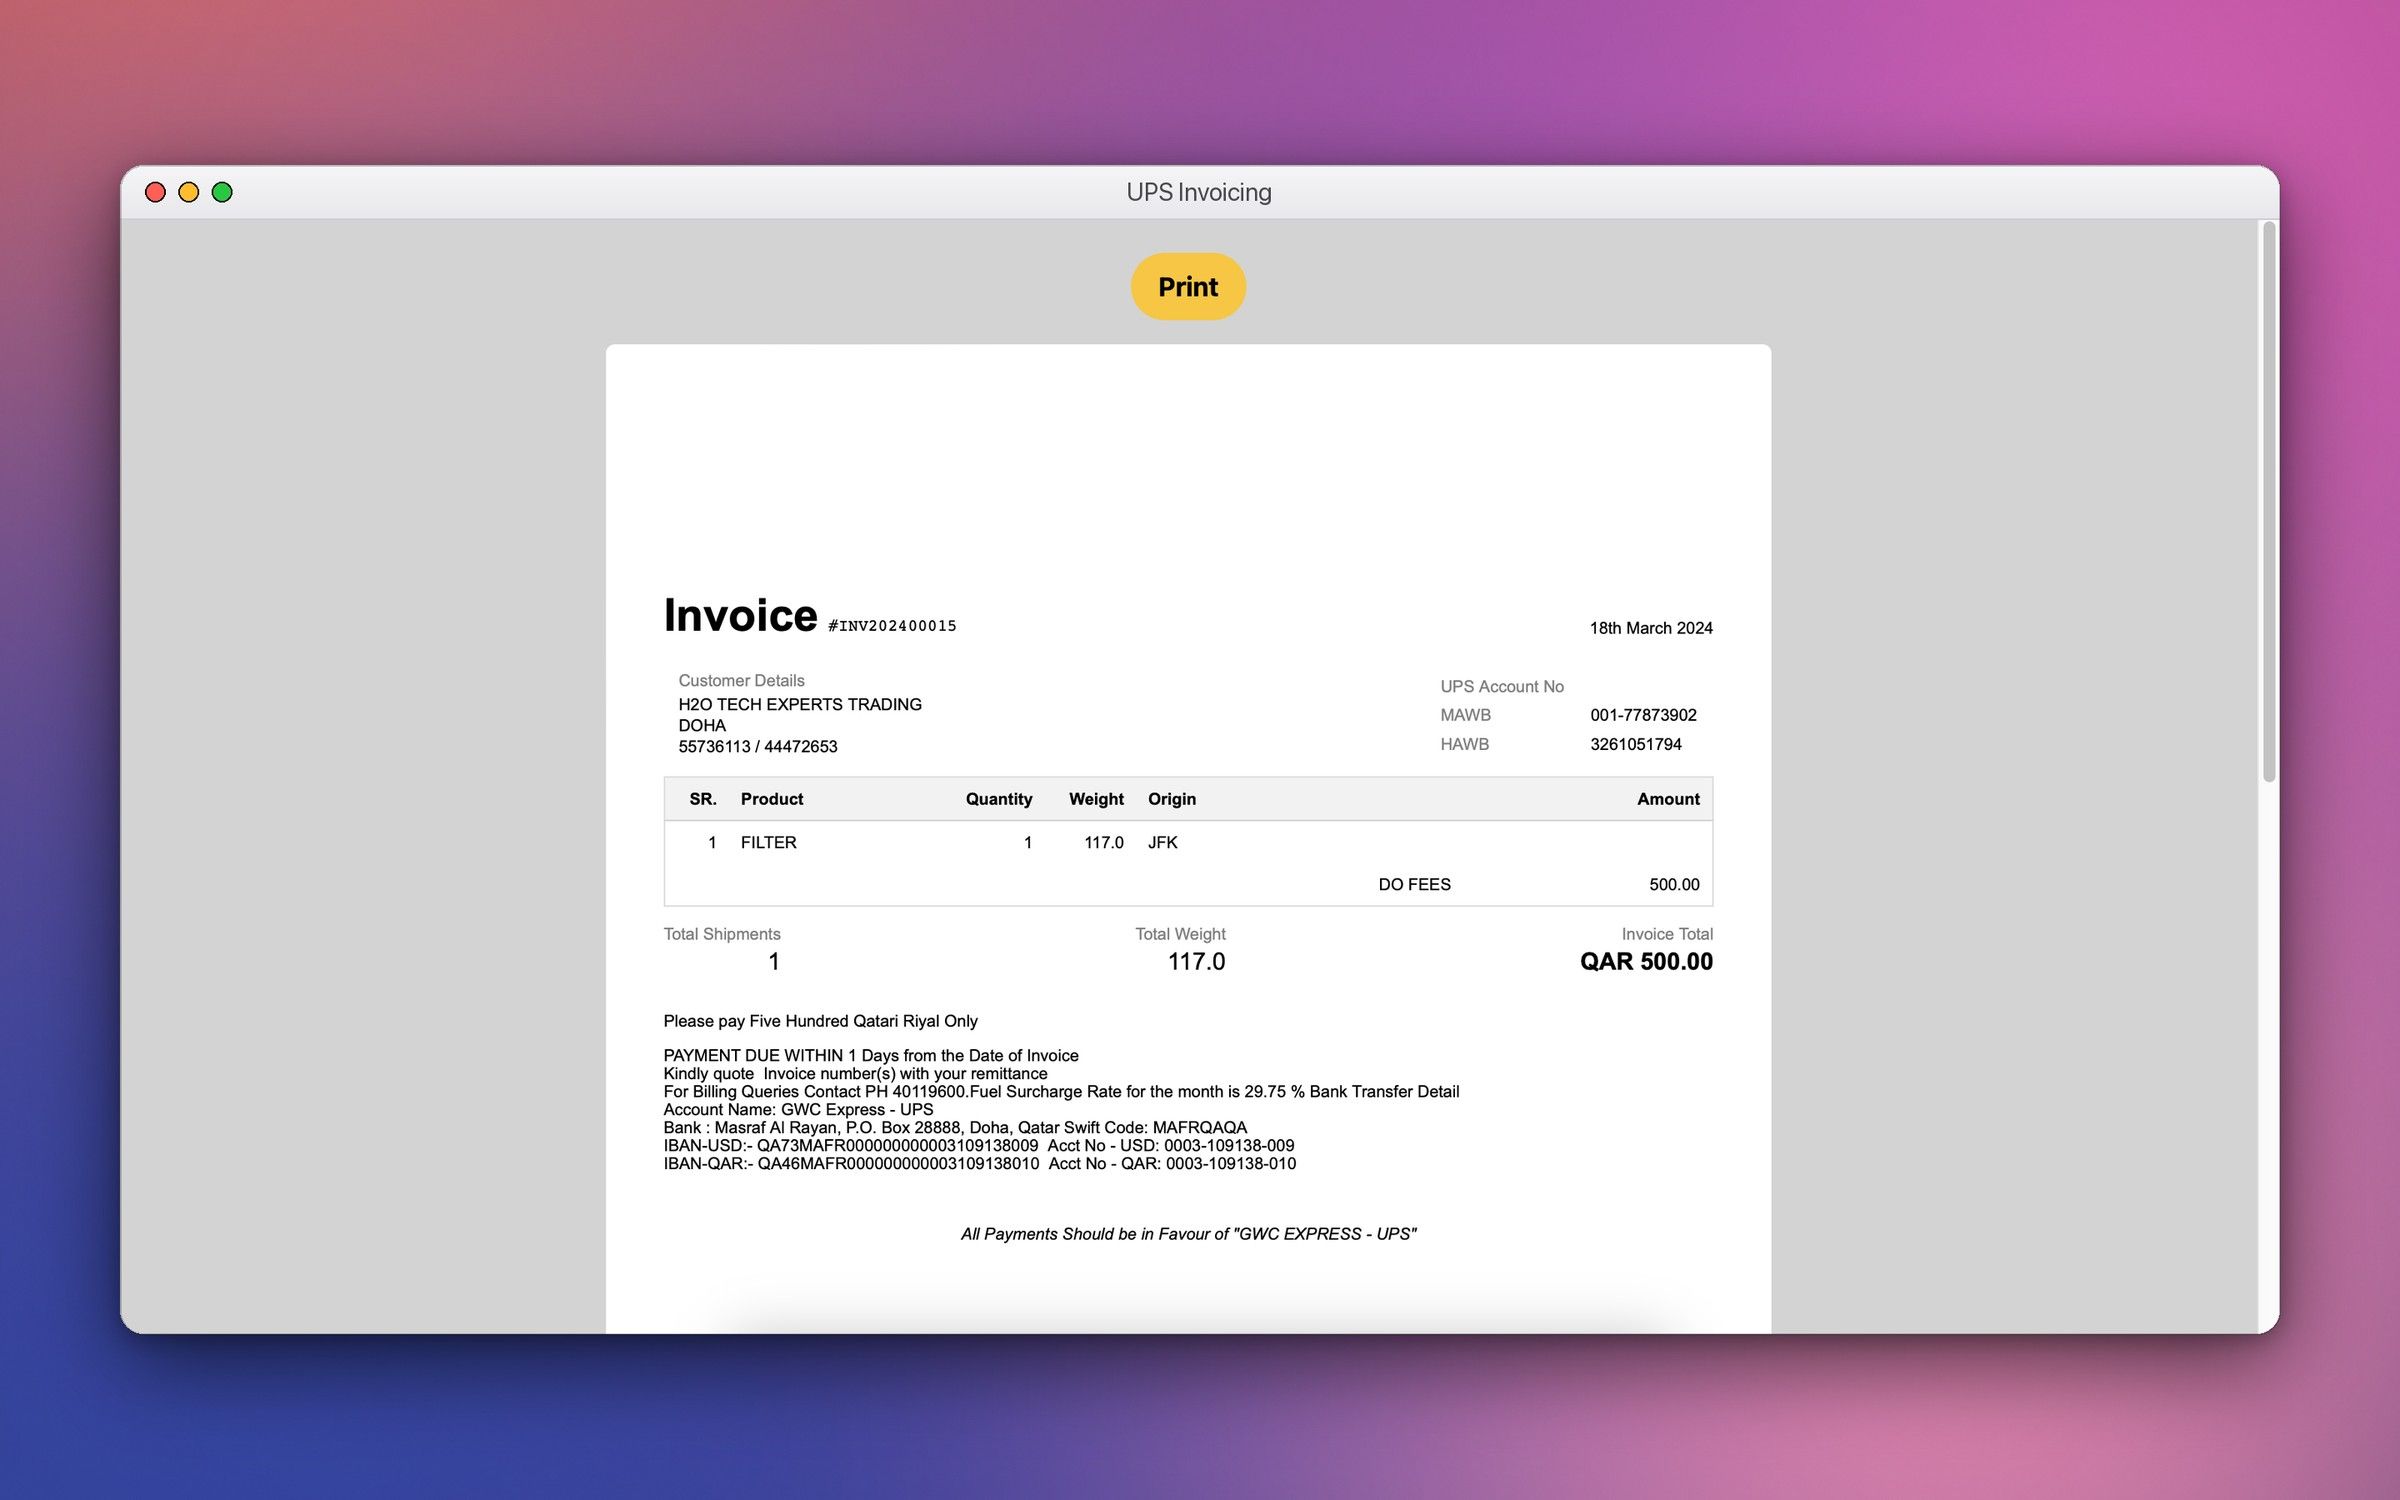Click PAYMENT DUE WITHIN 1 Days line

(871, 1055)
